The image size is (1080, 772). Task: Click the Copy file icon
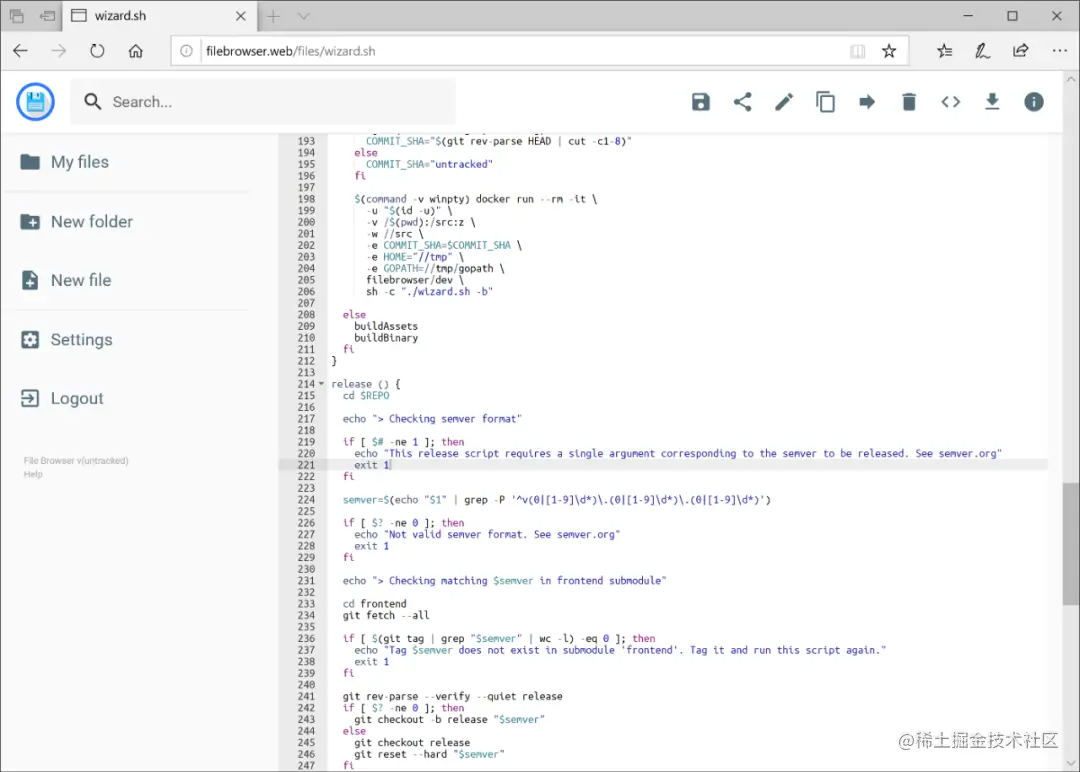pyautogui.click(x=825, y=102)
